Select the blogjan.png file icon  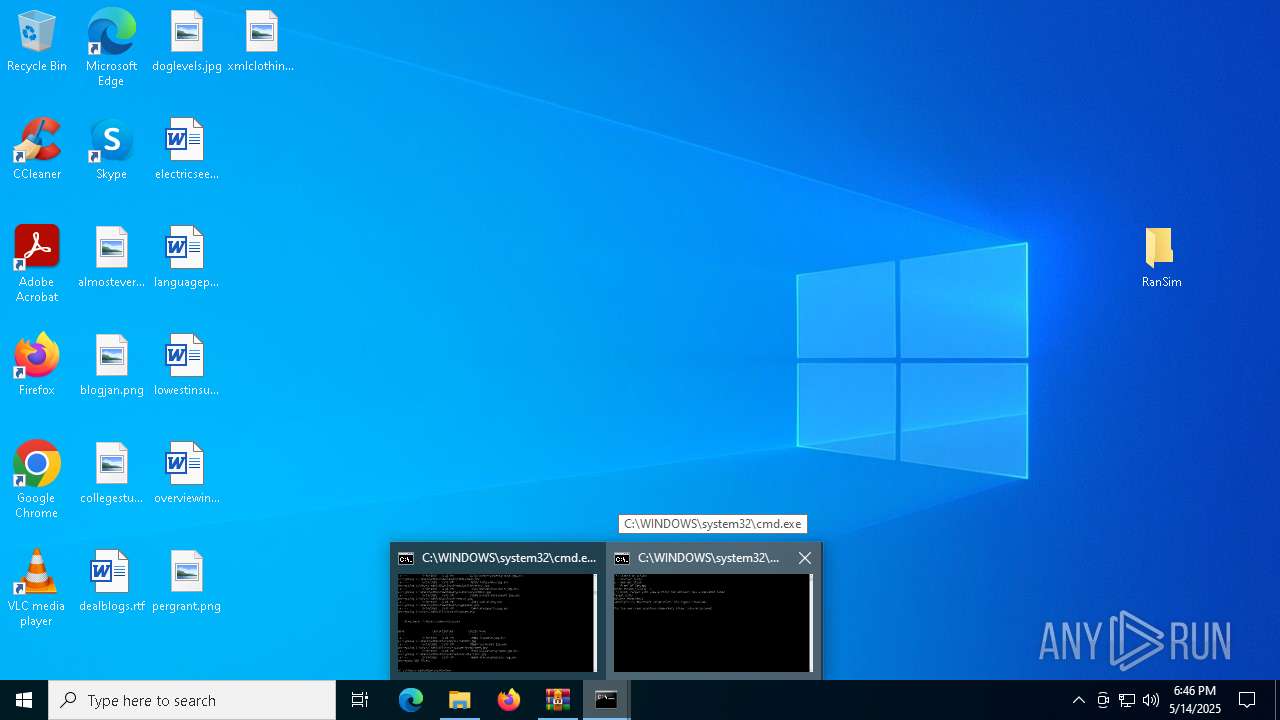(x=112, y=366)
